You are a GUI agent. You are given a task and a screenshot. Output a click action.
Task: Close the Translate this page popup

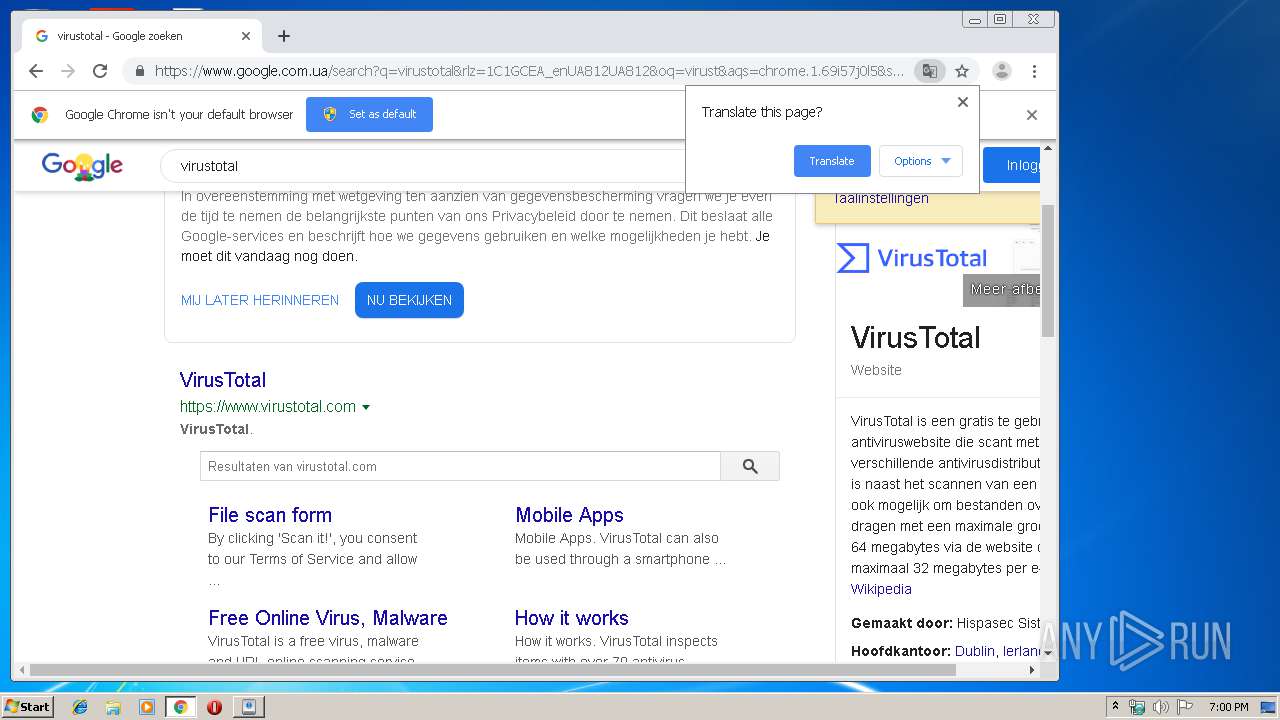tap(963, 102)
